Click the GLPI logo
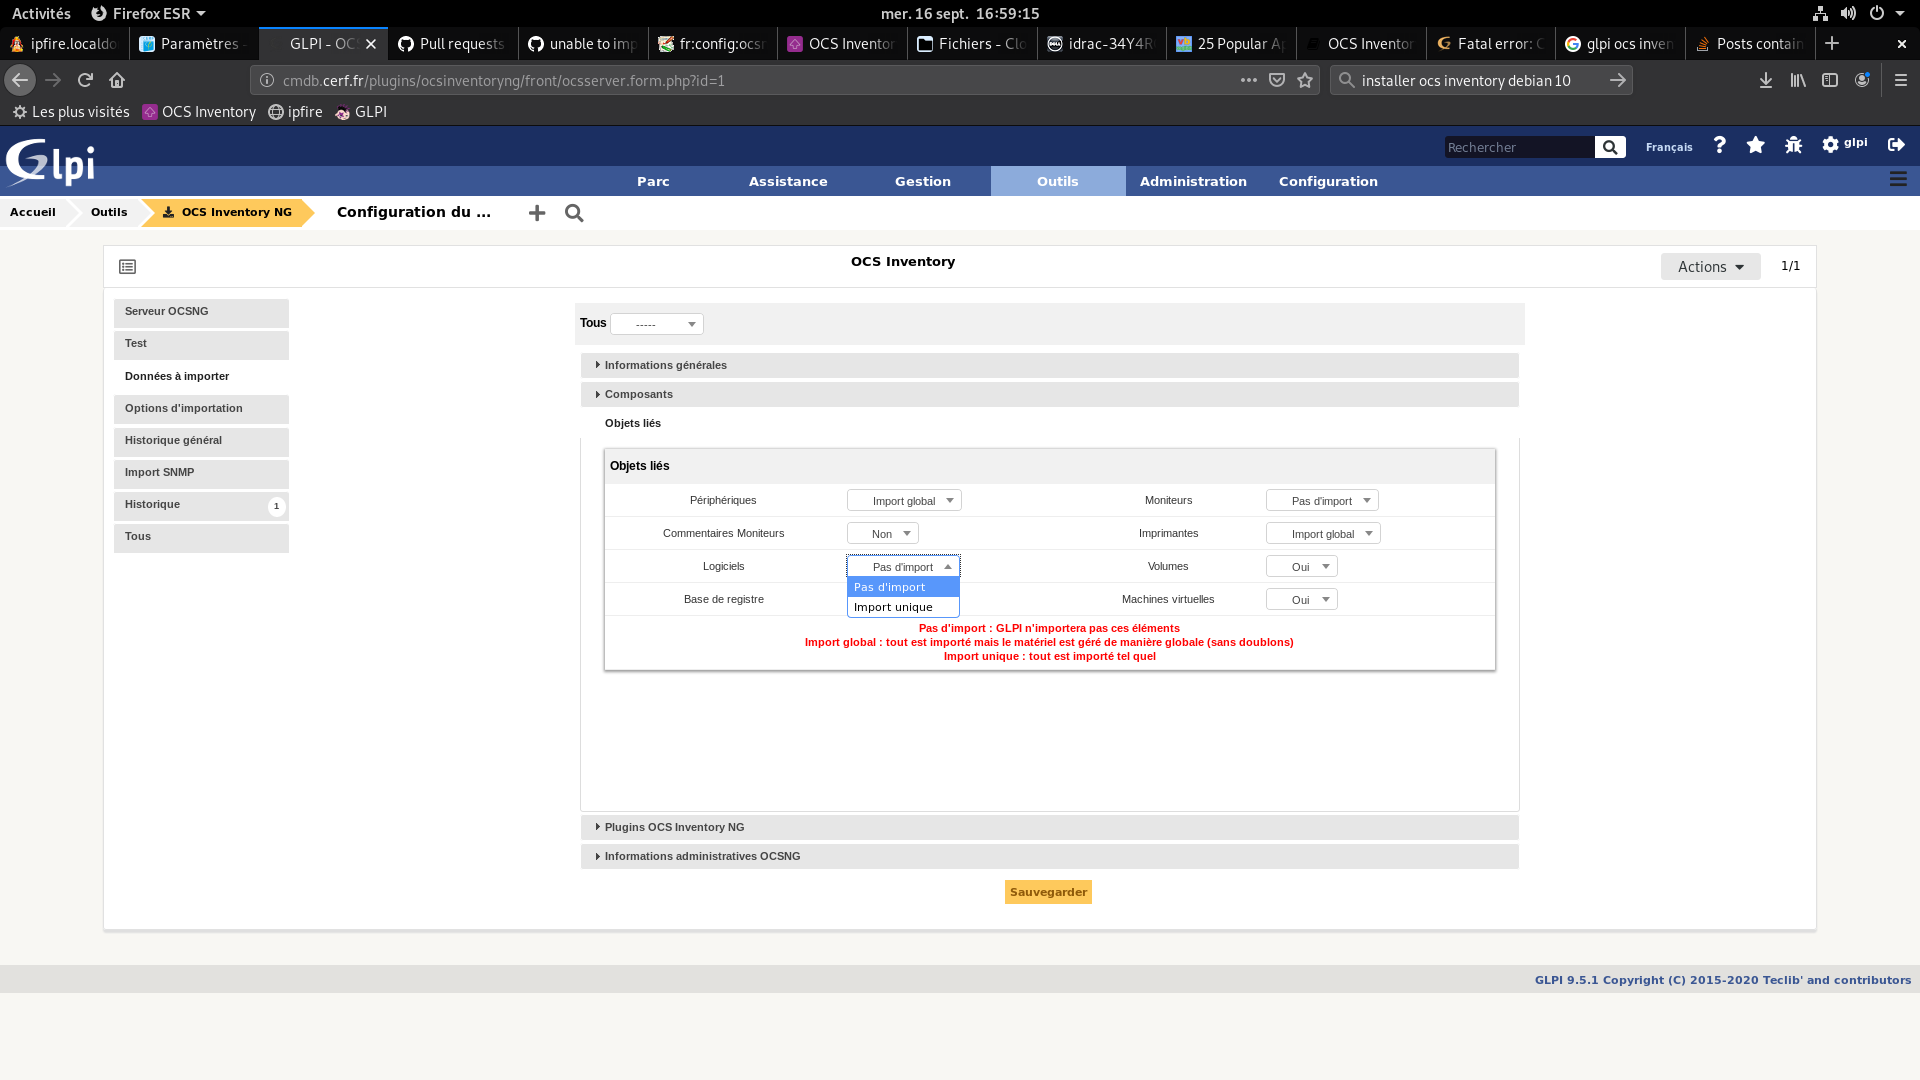 [x=50, y=162]
